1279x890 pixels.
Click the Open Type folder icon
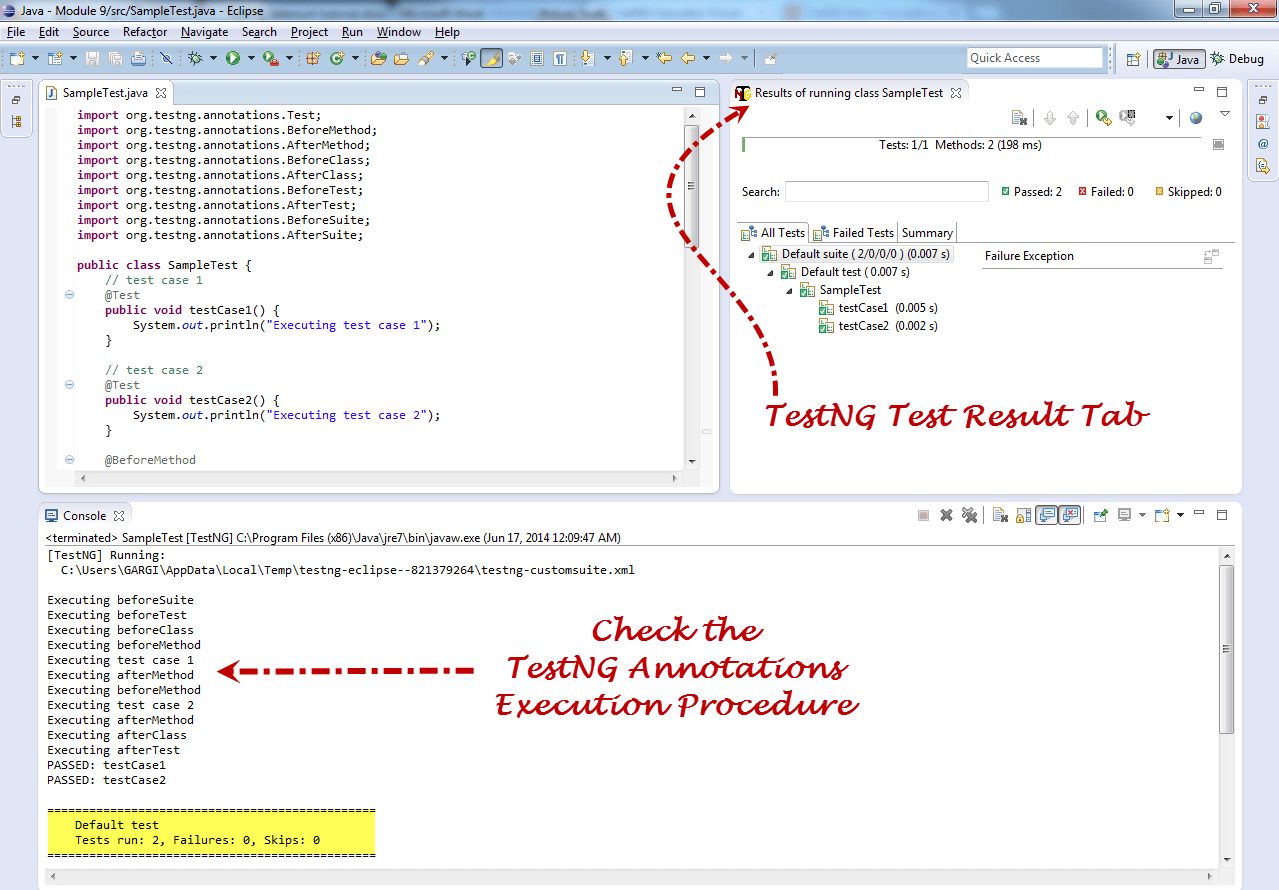(x=379, y=58)
